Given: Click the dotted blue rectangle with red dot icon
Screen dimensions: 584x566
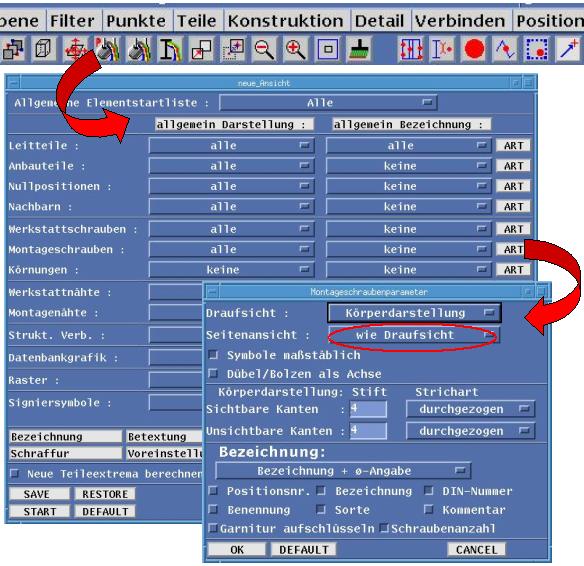Looking at the screenshot, I should tap(537, 49).
